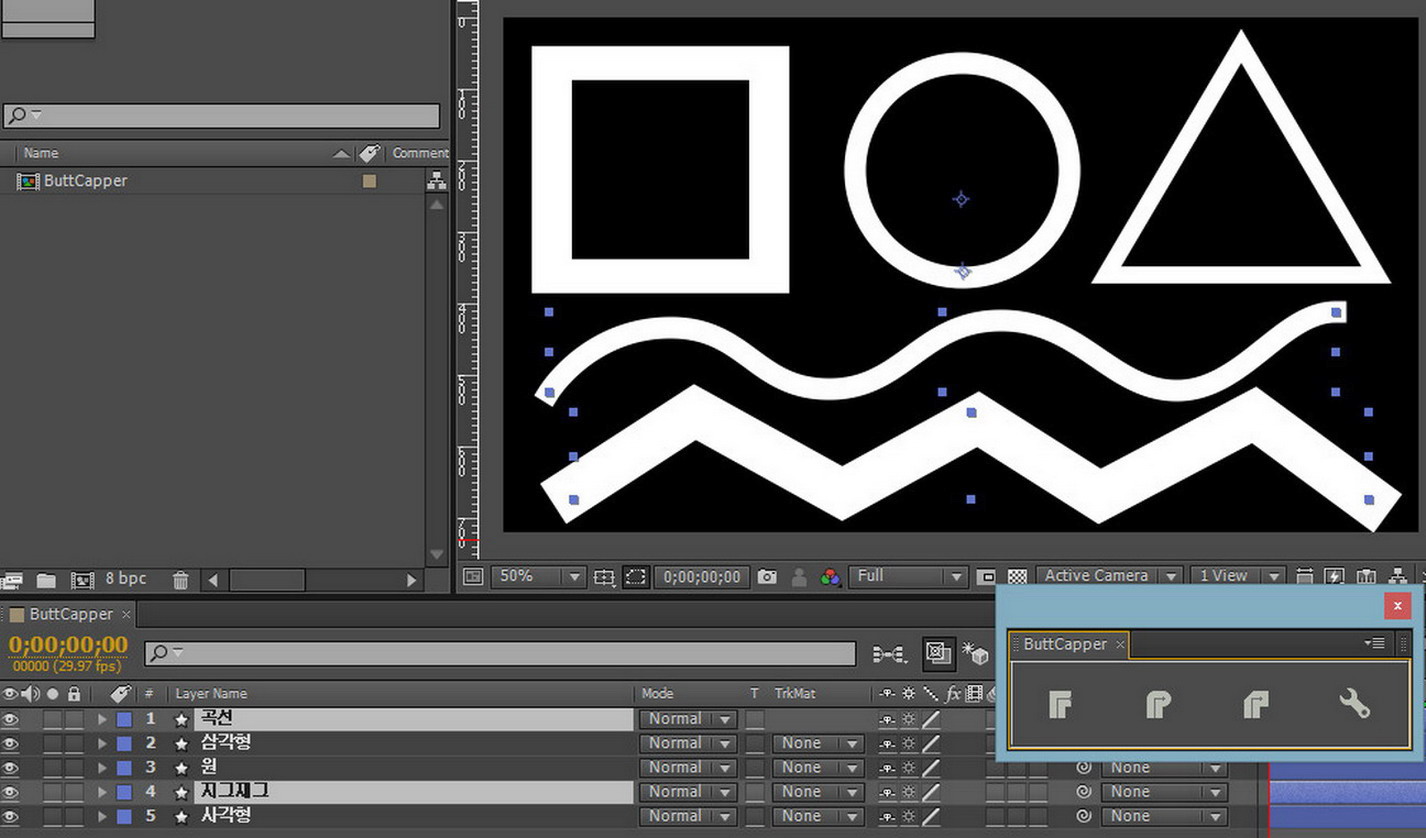Click the 8 bpc color depth button

[126, 579]
